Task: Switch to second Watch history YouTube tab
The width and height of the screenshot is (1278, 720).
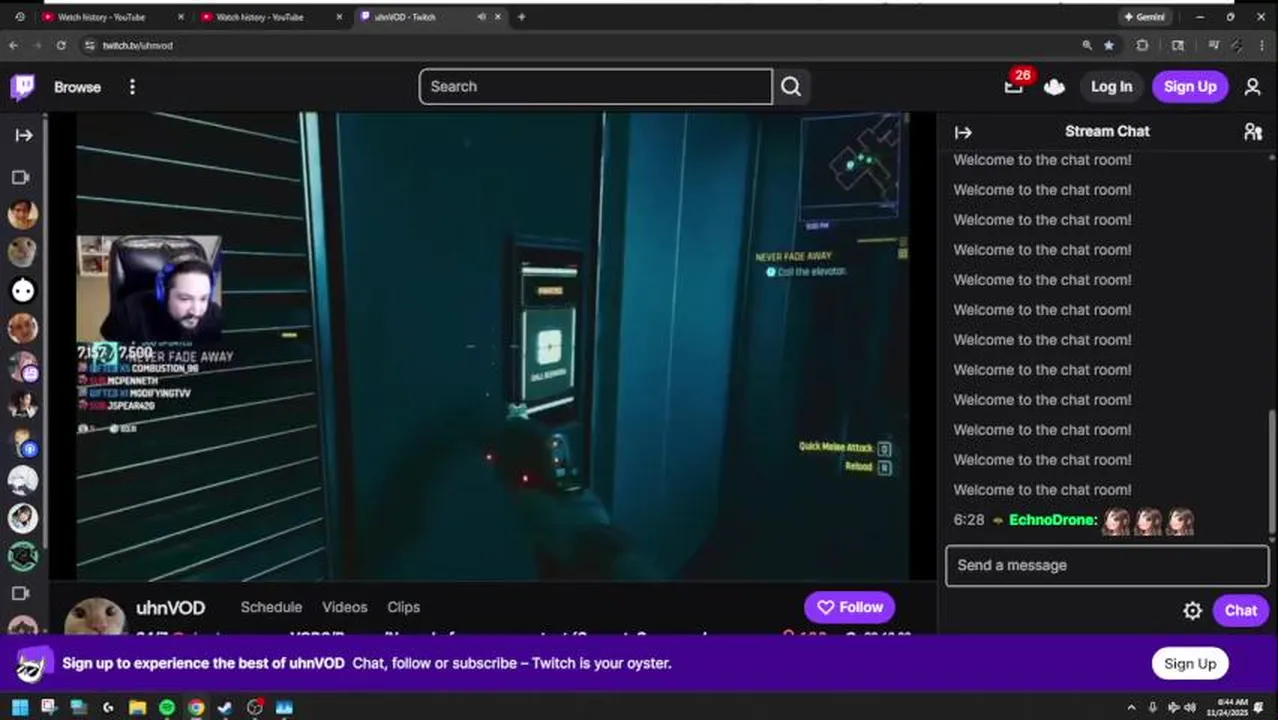Action: pos(268,17)
